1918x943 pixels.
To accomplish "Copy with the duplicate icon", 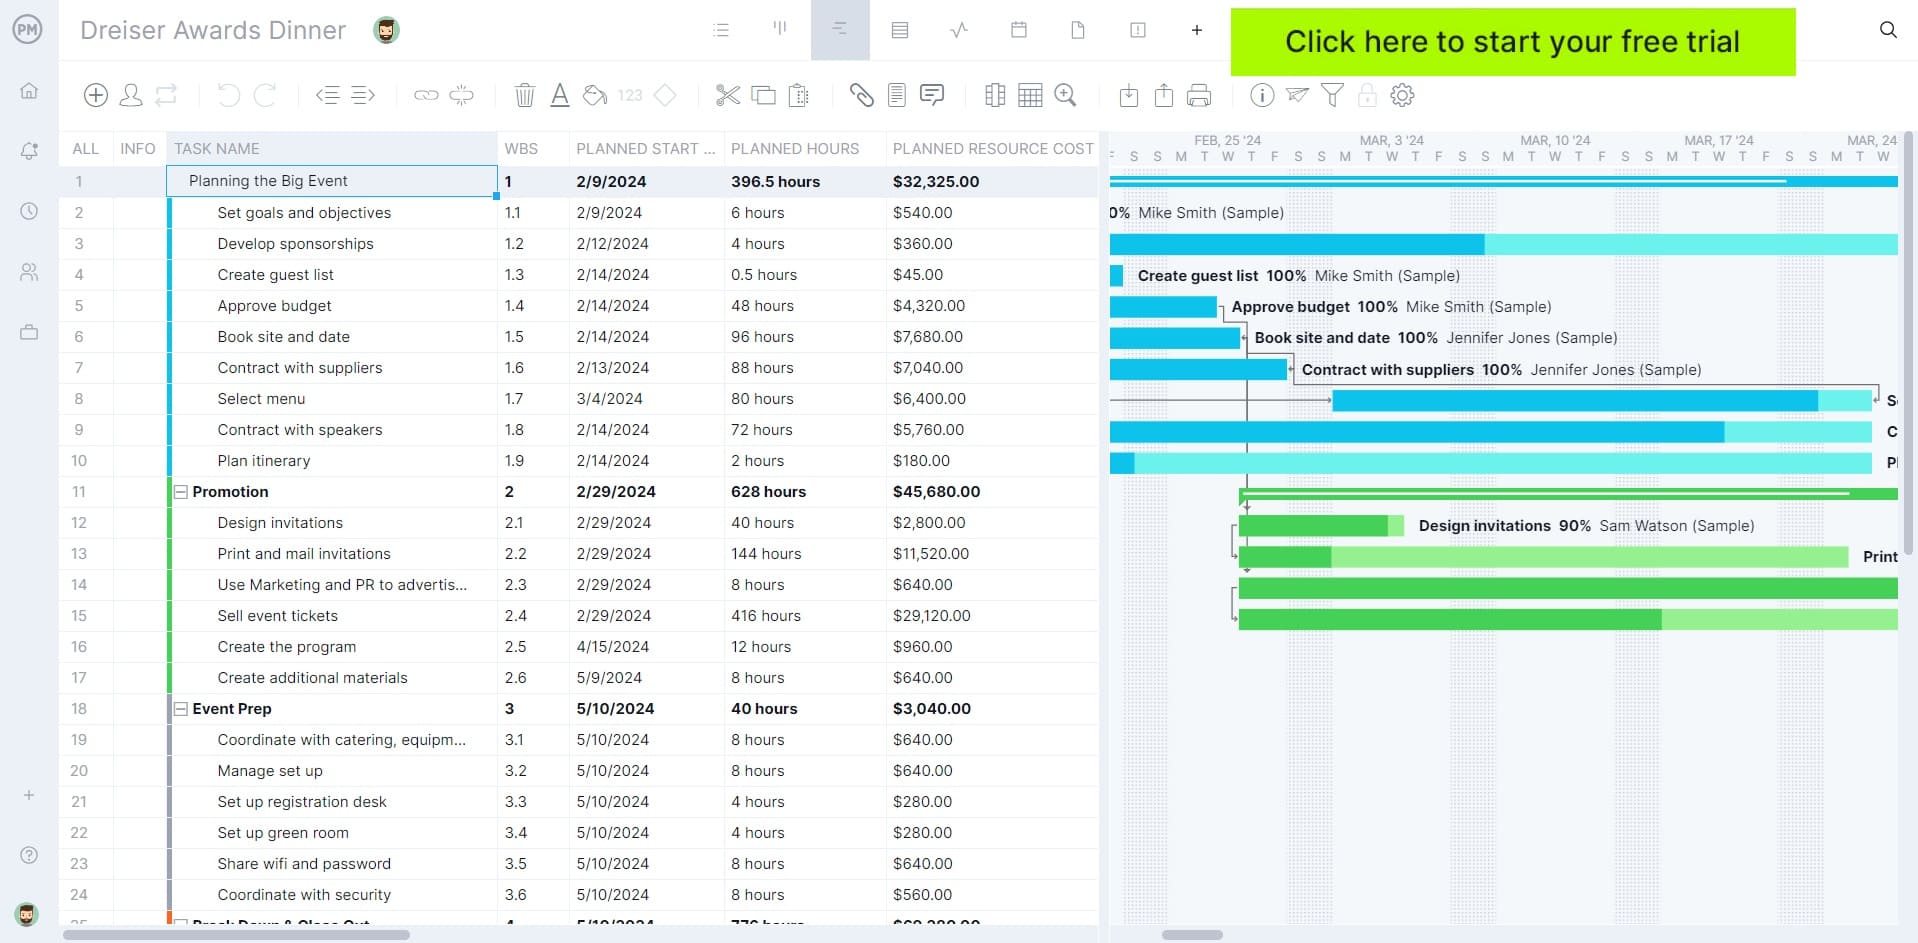I will click(763, 95).
